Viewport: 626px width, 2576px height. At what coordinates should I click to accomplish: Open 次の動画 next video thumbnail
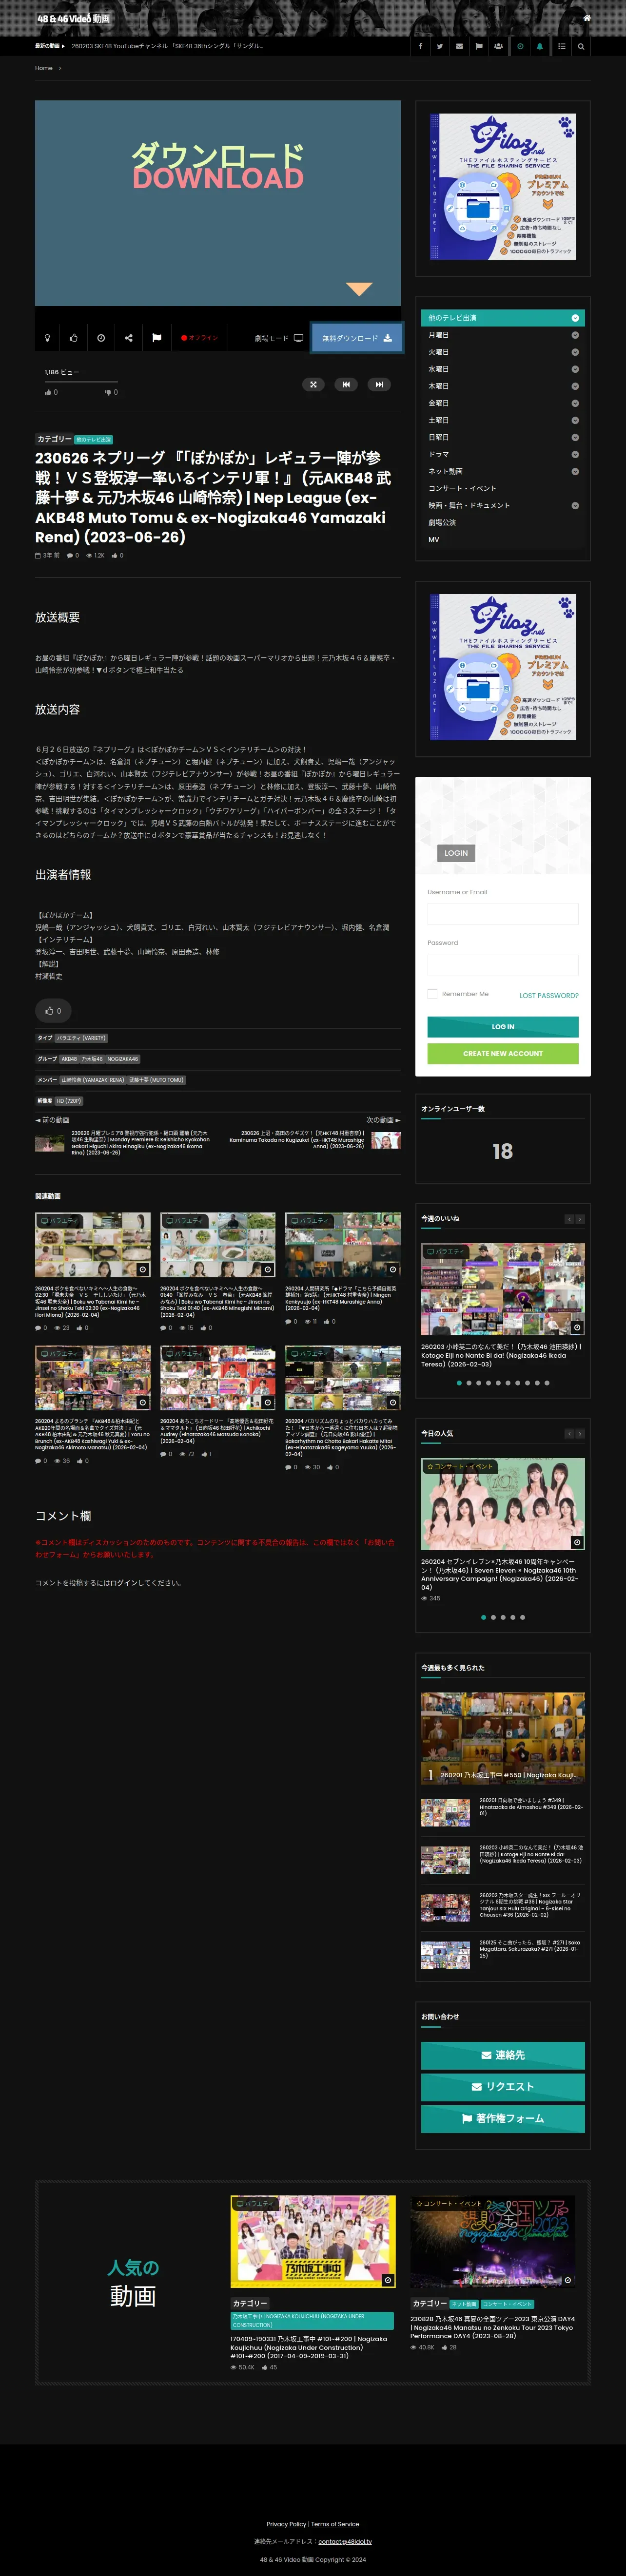tap(385, 1140)
